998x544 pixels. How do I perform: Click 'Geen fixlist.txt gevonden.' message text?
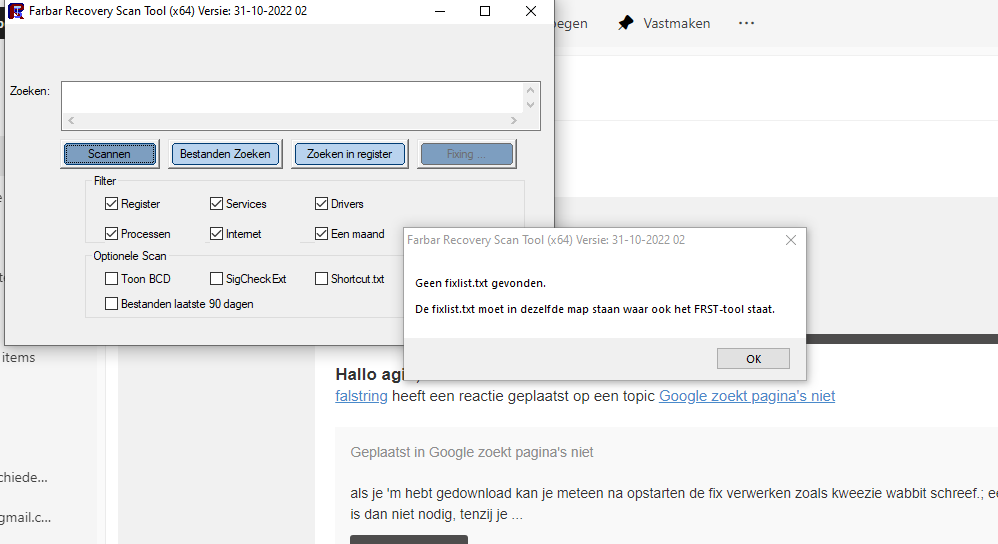click(481, 283)
